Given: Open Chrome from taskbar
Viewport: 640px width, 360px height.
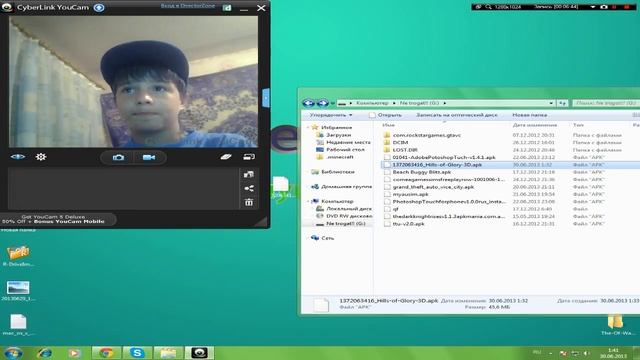Looking at the screenshot, I should [x=106, y=353].
